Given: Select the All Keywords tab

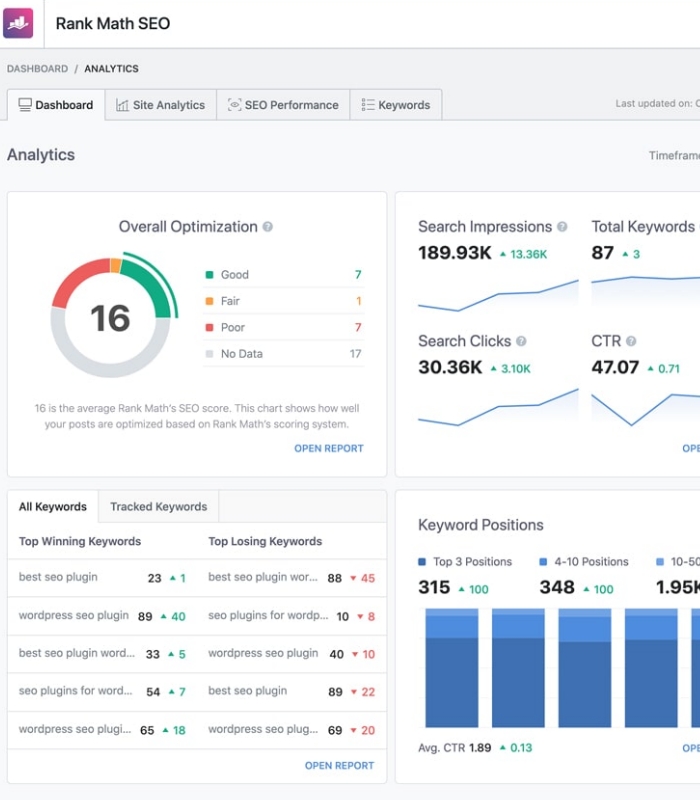Looking at the screenshot, I should tap(53, 507).
